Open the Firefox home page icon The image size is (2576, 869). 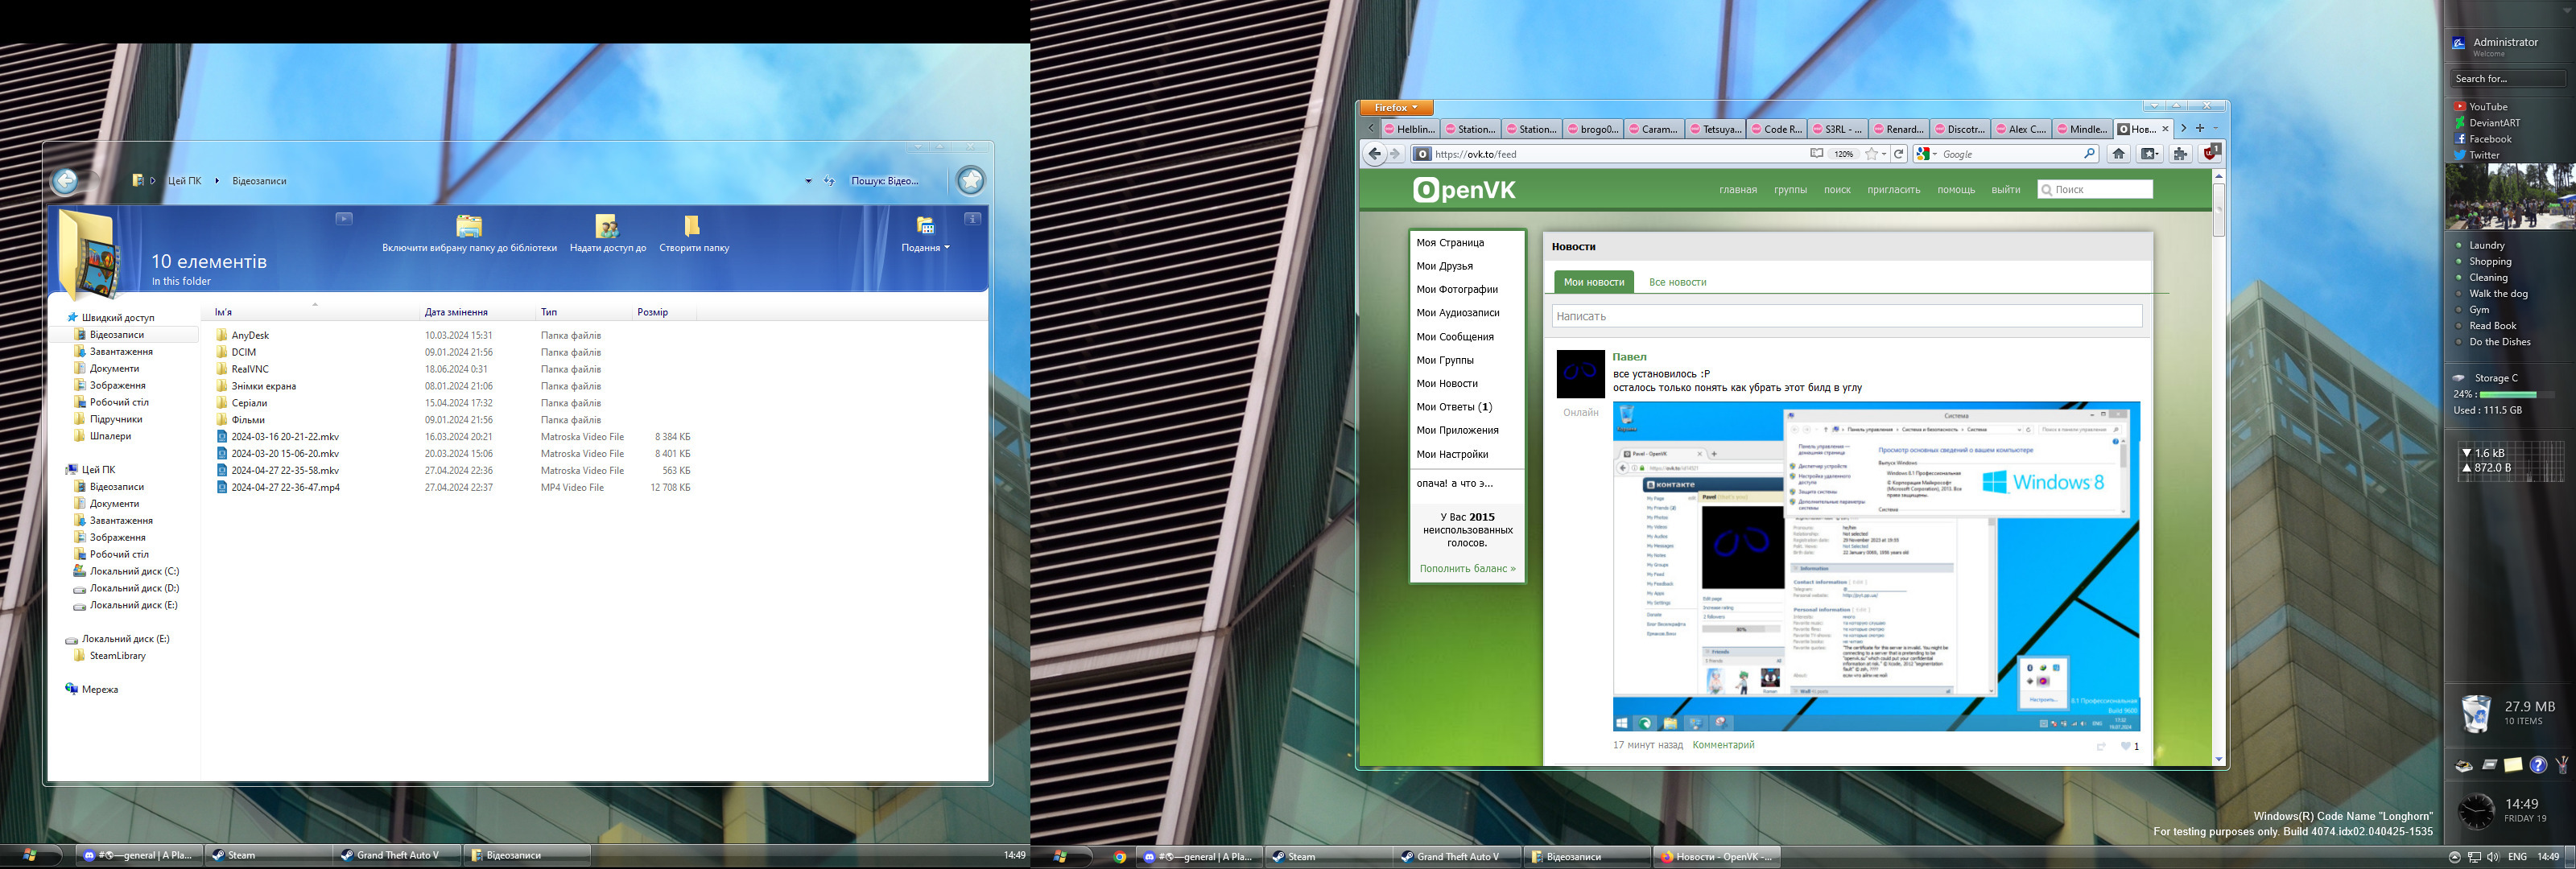pos(2118,154)
